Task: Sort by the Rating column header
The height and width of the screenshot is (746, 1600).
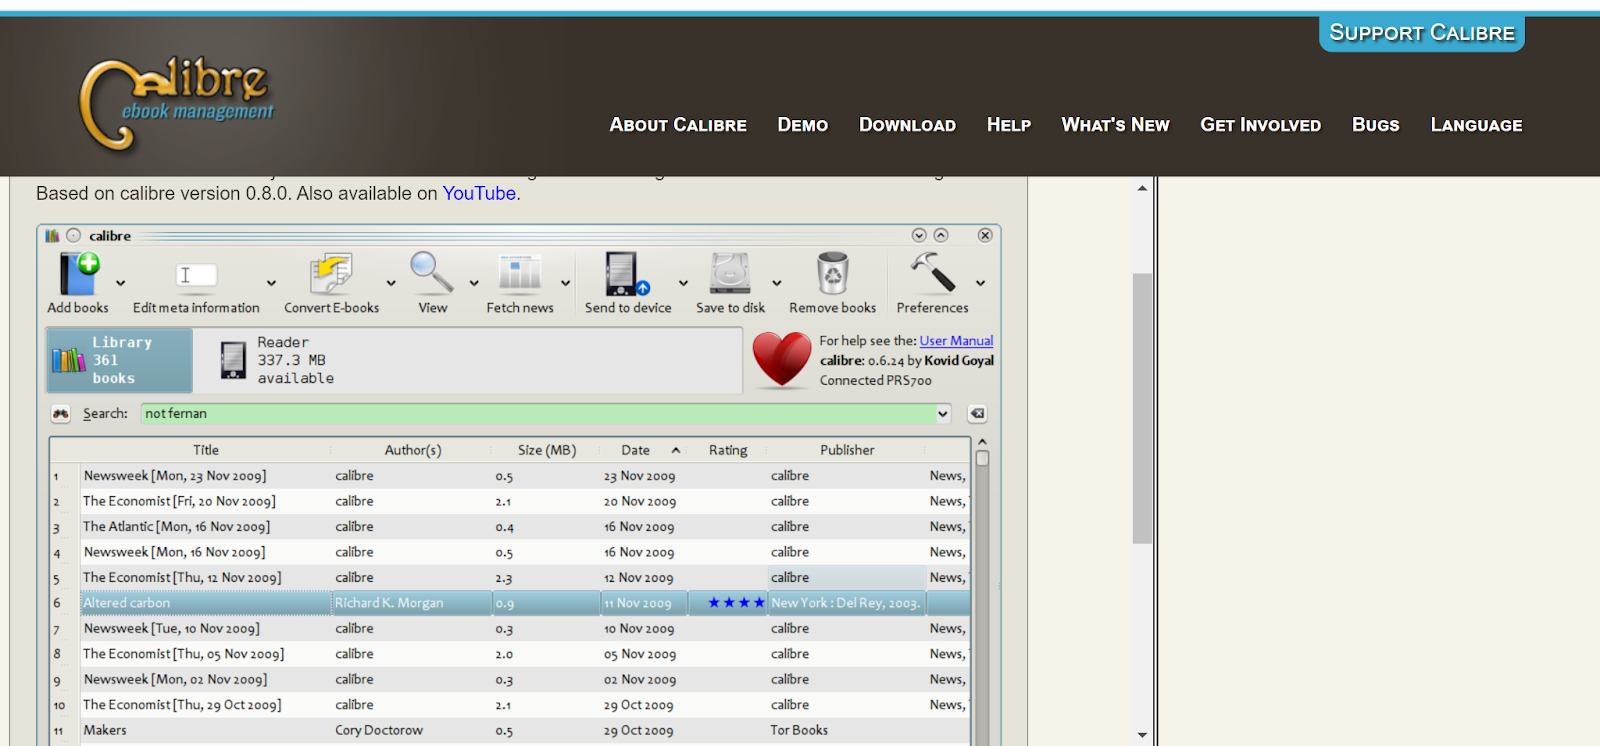Action: point(728,451)
